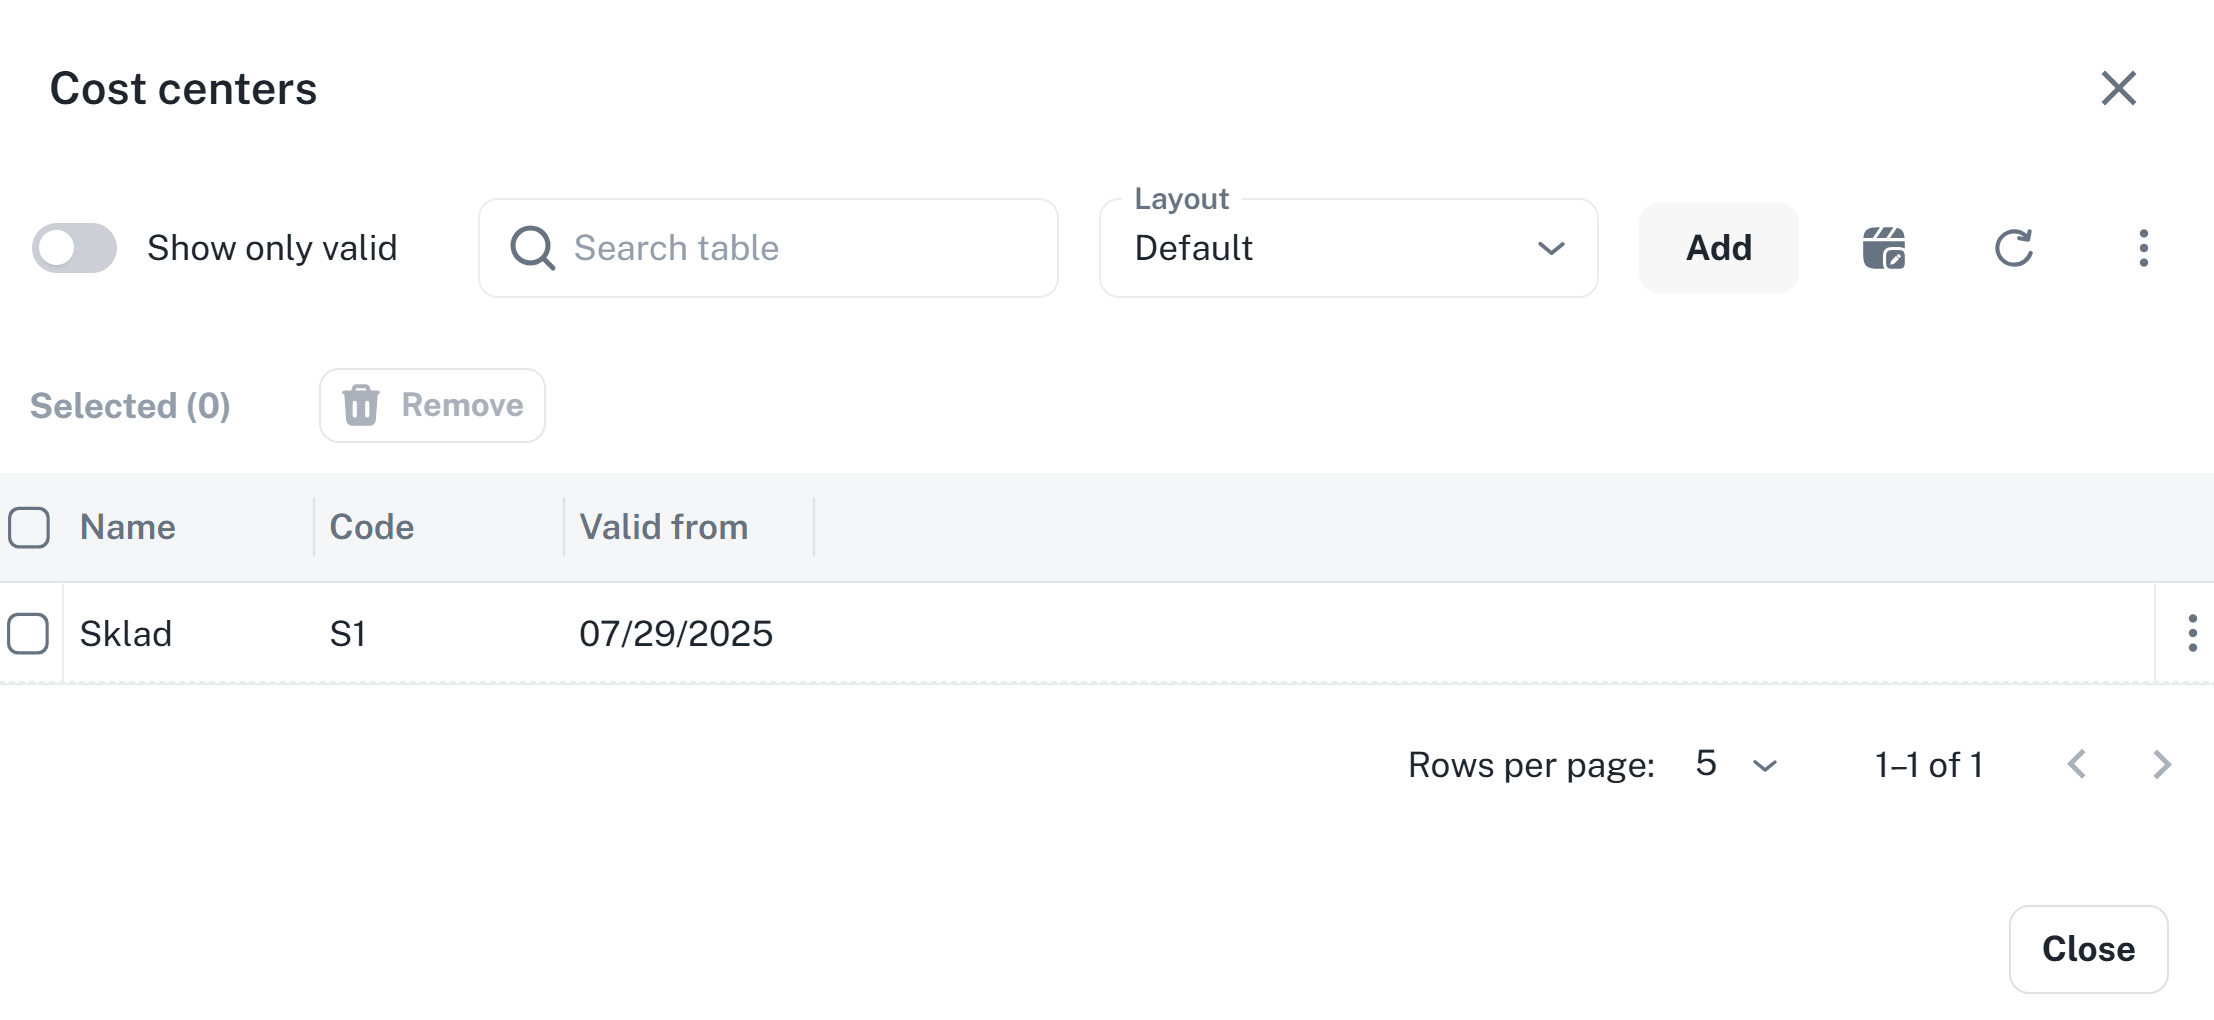Click the Close button
The height and width of the screenshot is (1020, 2214).
pyautogui.click(x=2088, y=949)
